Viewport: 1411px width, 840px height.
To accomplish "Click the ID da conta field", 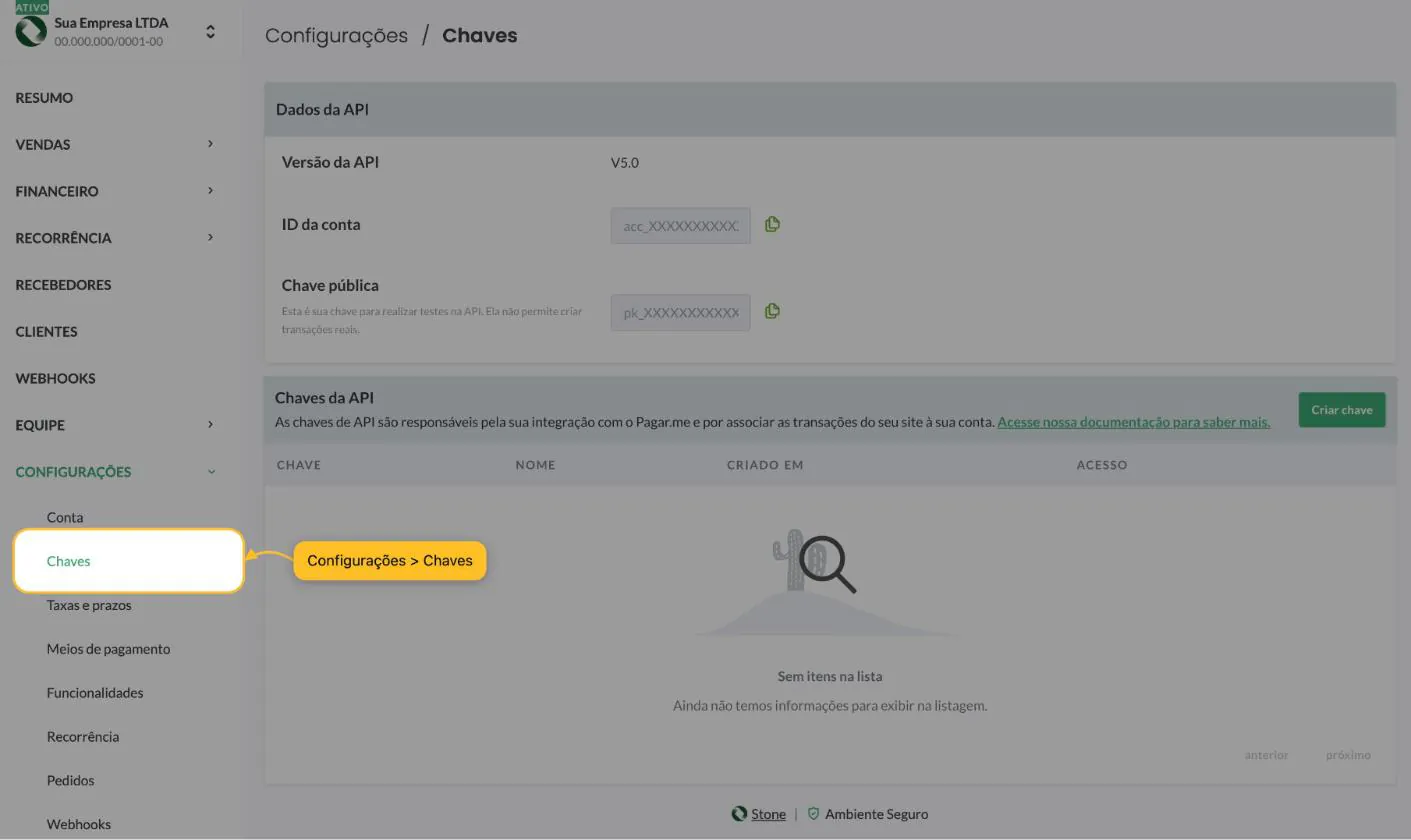I will (x=680, y=226).
